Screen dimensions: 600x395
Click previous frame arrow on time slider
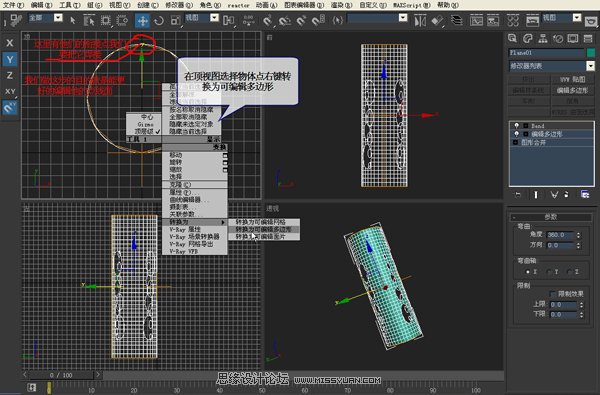pos(26,375)
